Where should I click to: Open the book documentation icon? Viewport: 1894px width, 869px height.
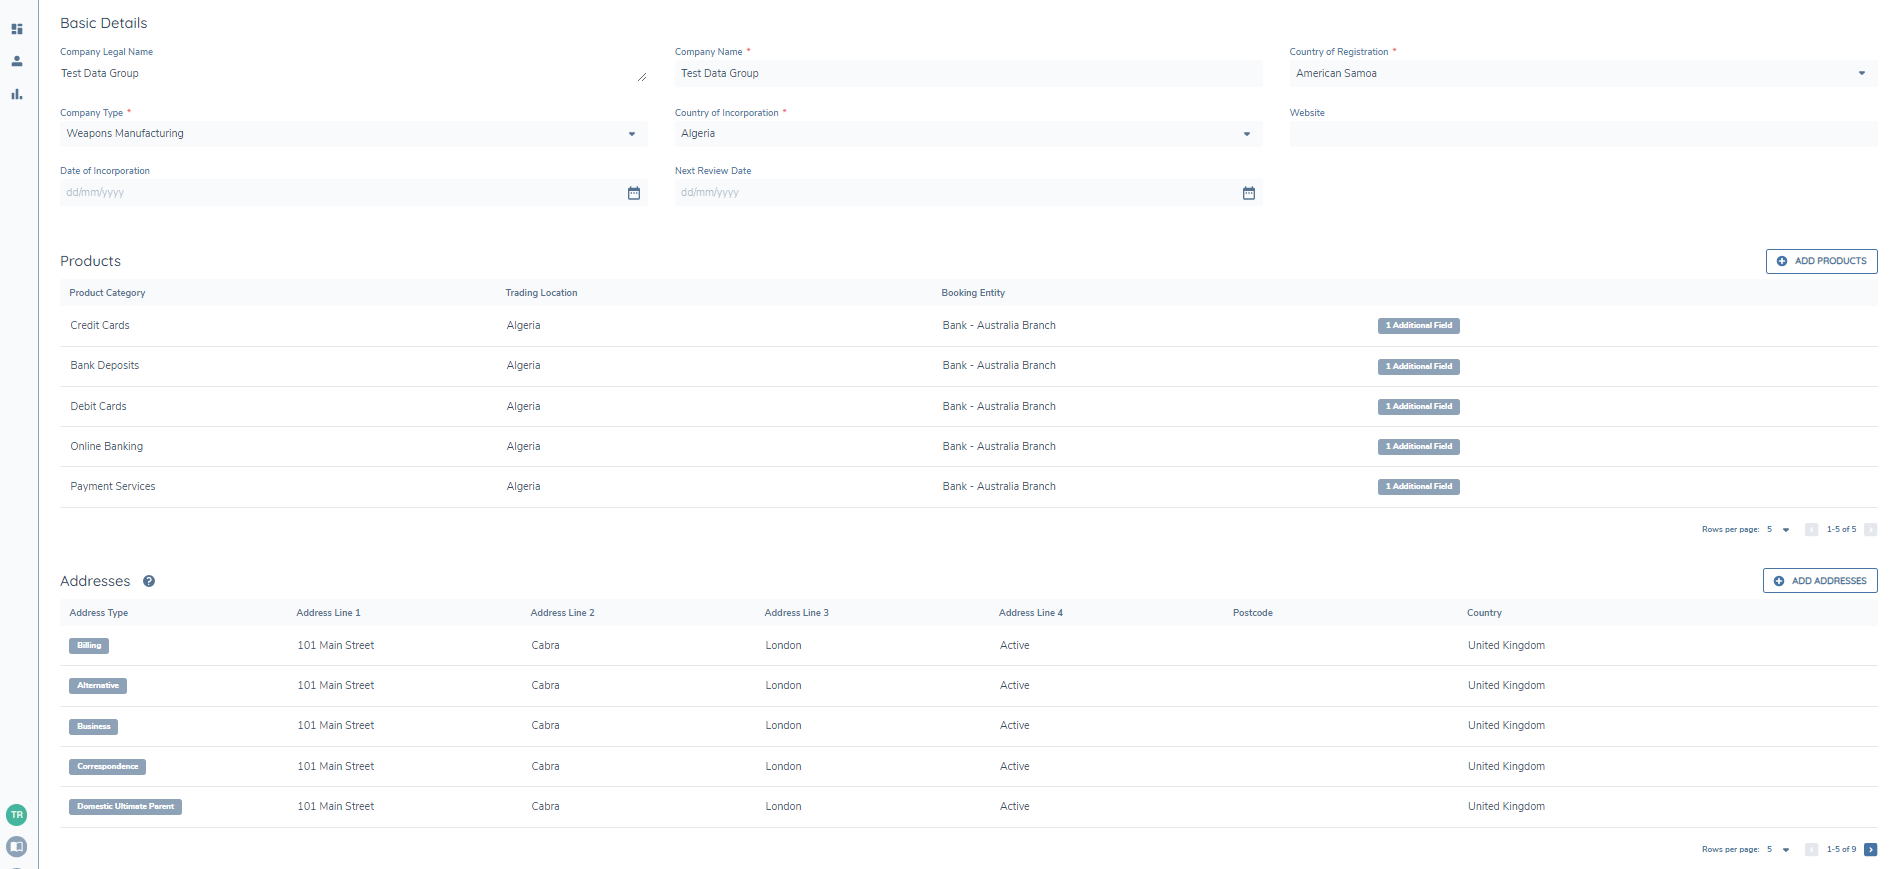[17, 846]
